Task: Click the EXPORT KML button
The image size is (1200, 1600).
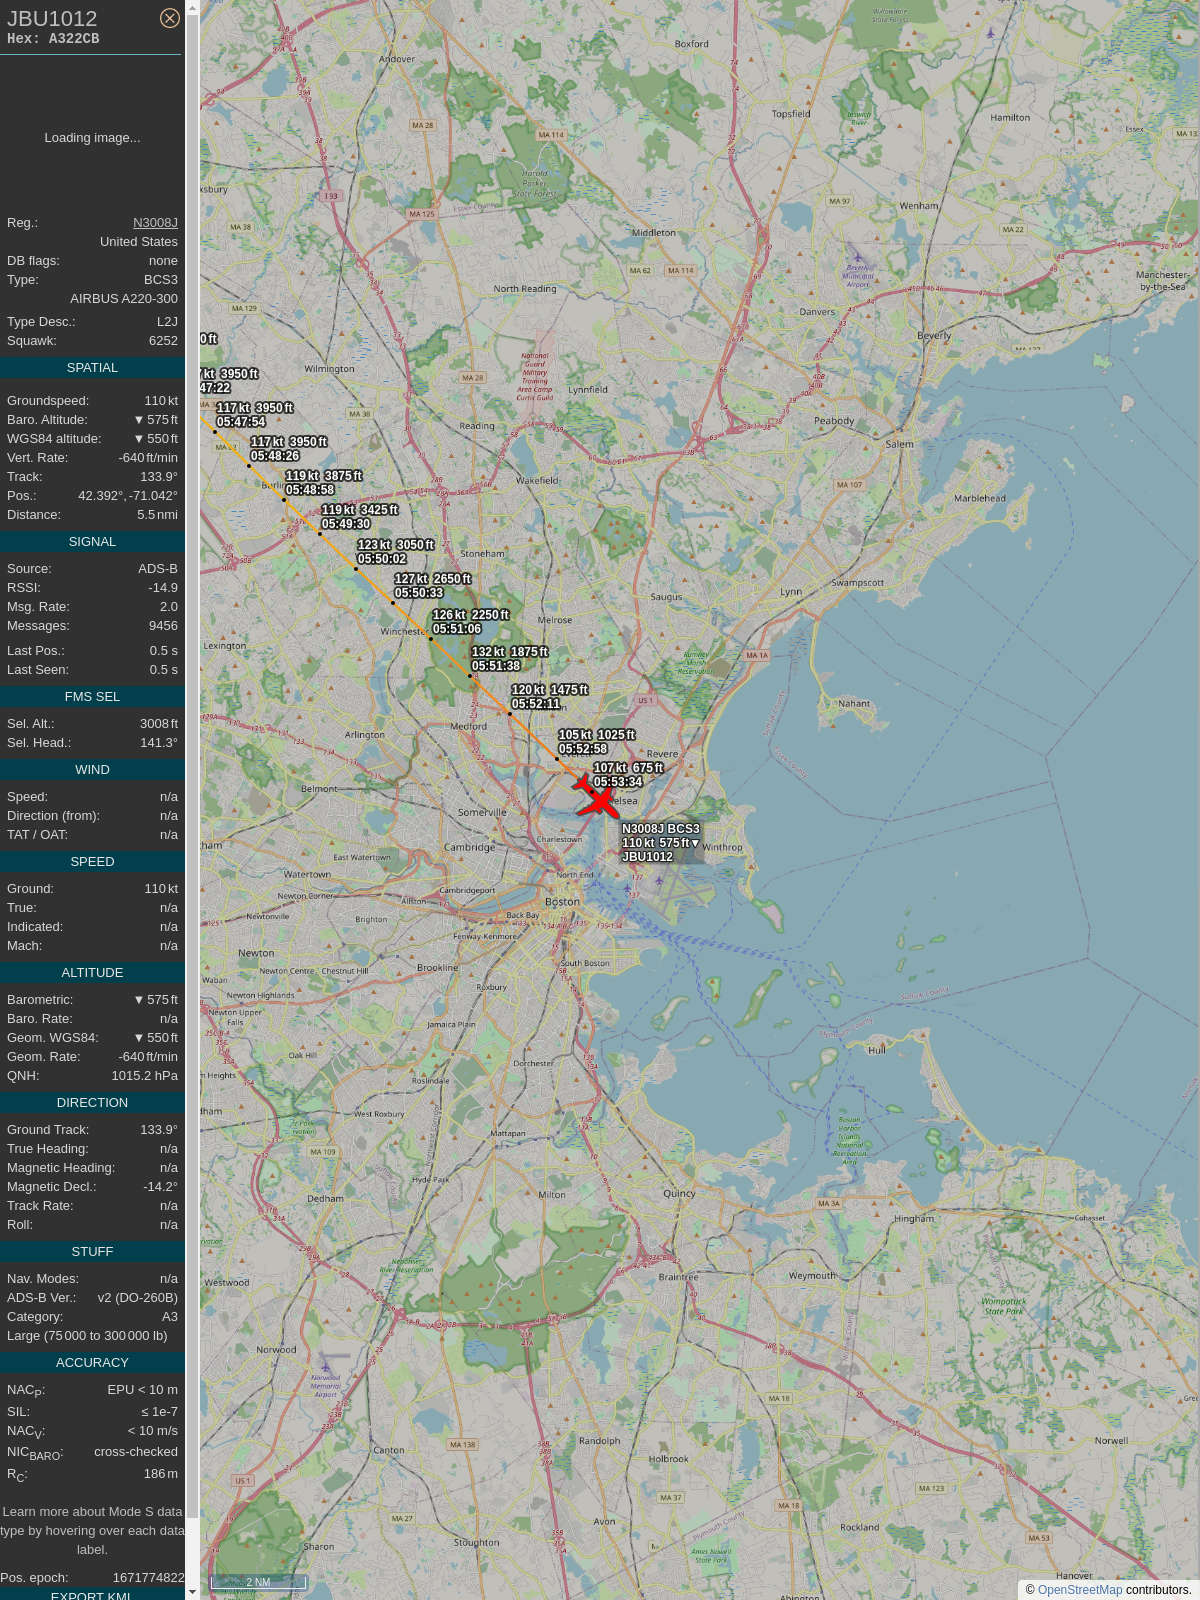Action: pyautogui.click(x=91, y=1595)
